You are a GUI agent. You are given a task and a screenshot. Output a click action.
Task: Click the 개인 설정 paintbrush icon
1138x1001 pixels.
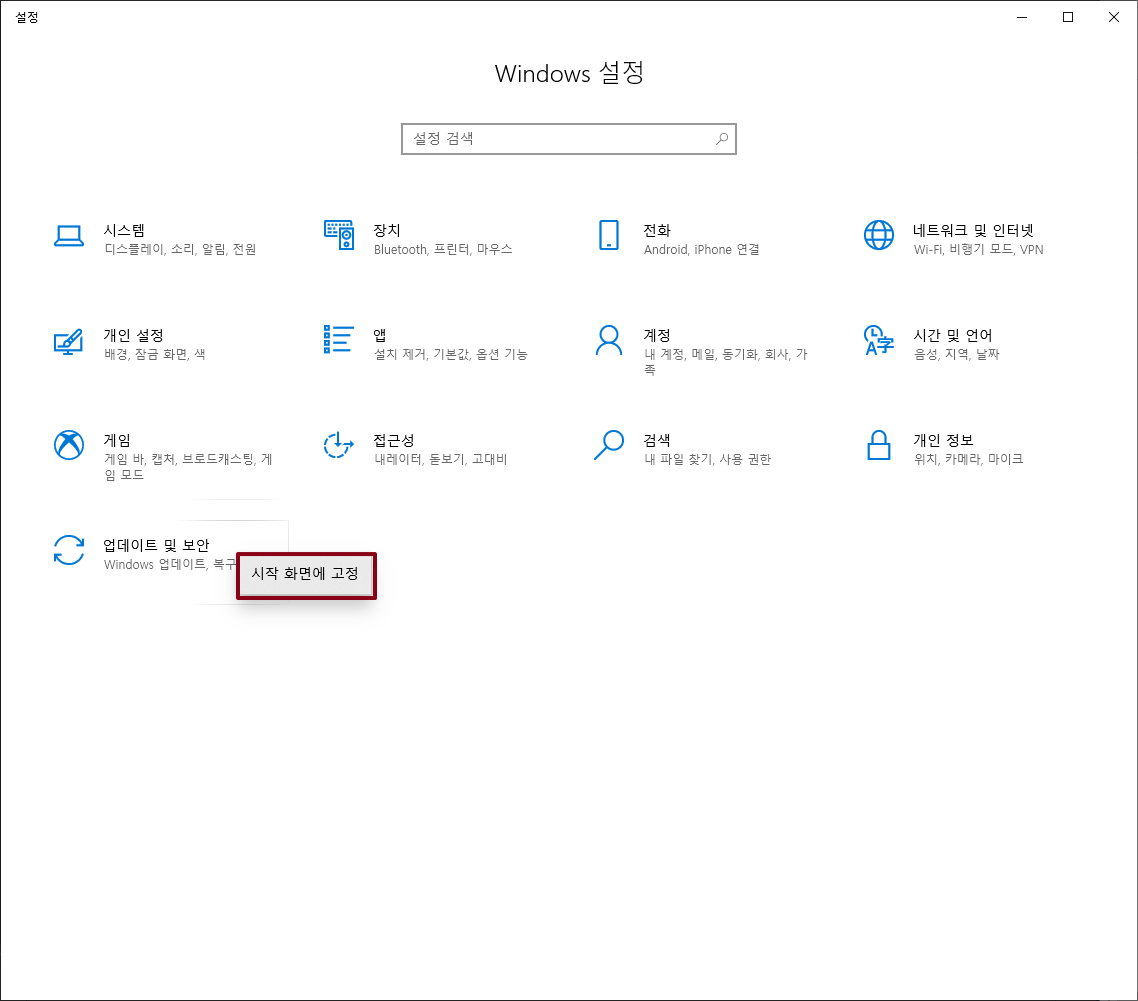[x=69, y=341]
